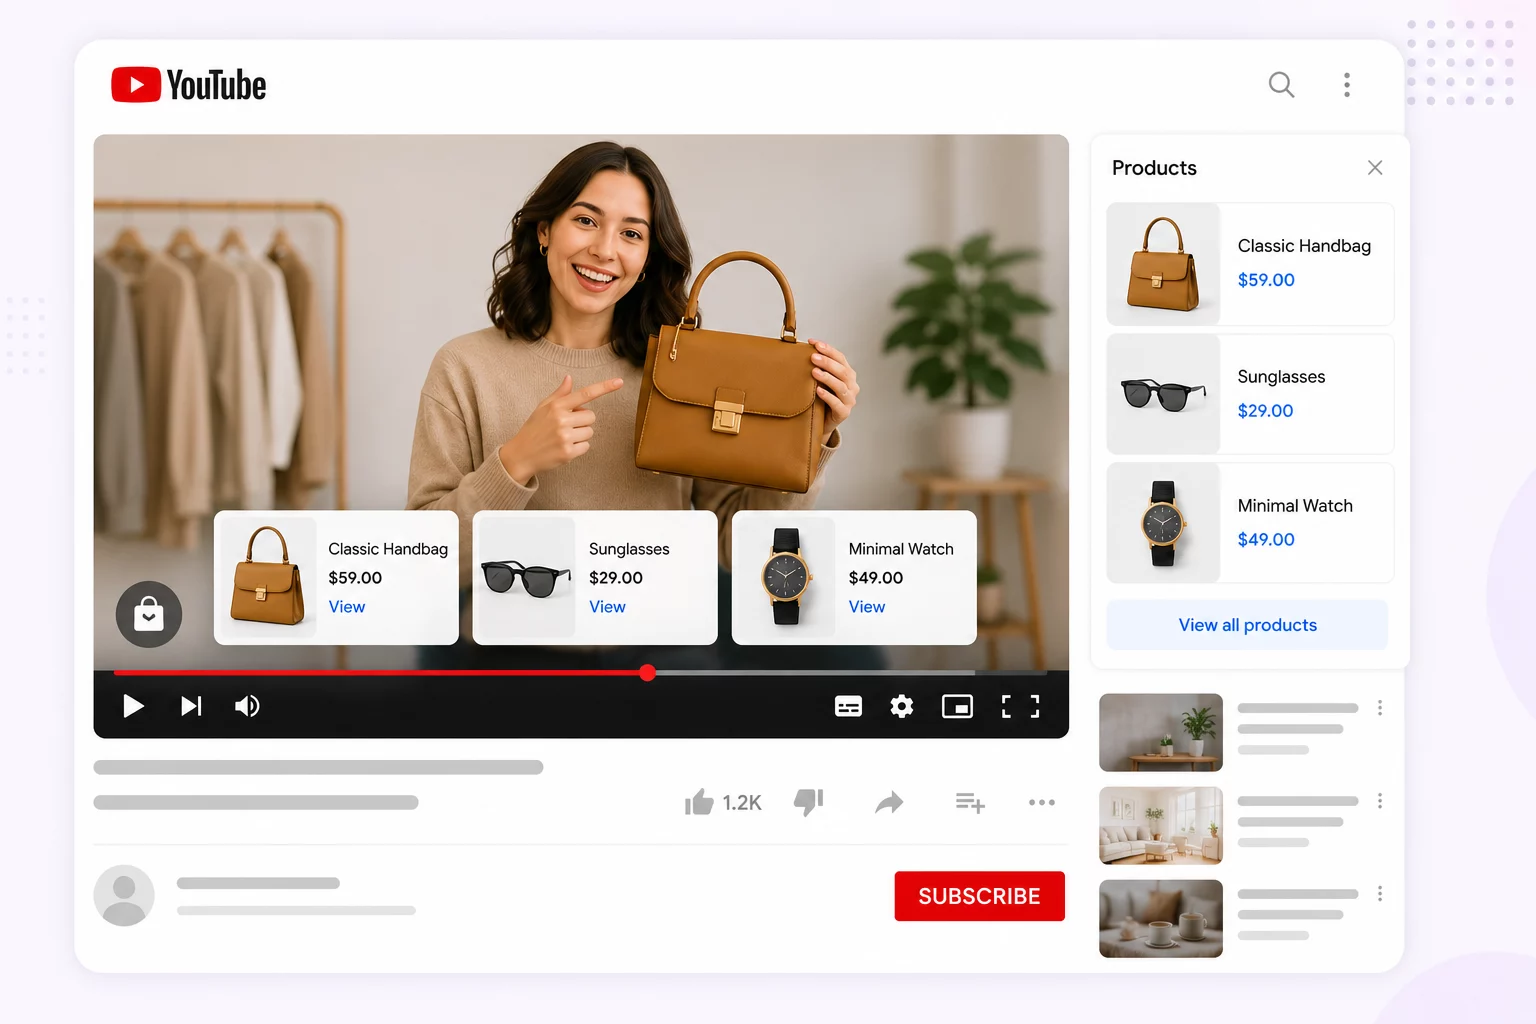This screenshot has width=1536, height=1024.
Task: Open more actions ellipsis below video
Action: [x=1042, y=802]
